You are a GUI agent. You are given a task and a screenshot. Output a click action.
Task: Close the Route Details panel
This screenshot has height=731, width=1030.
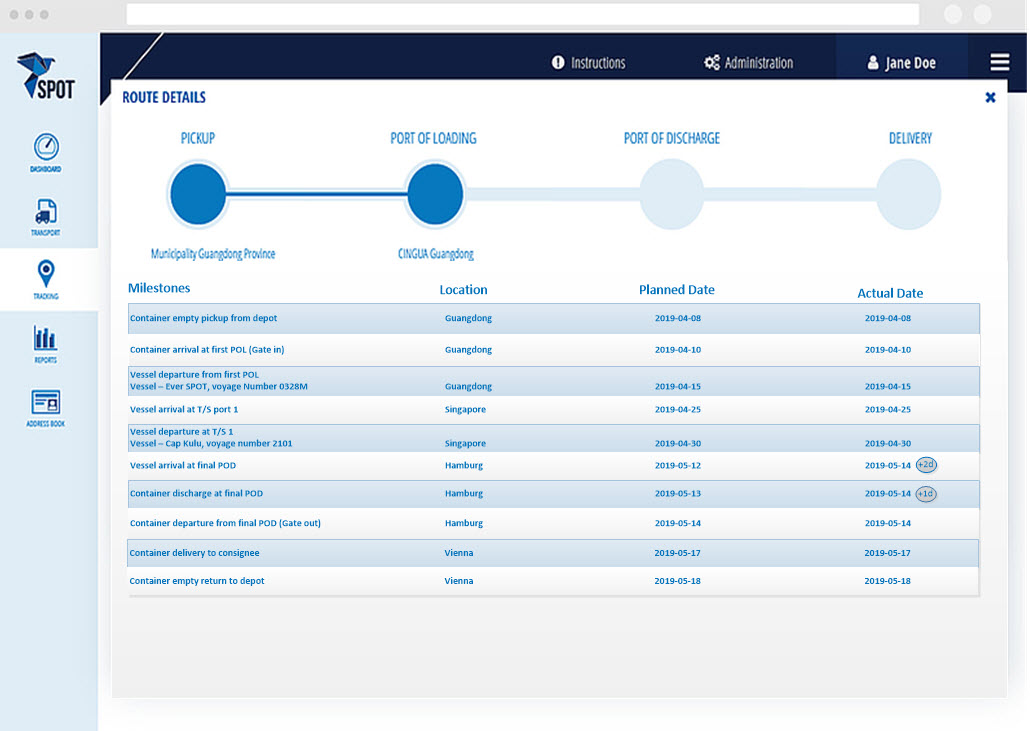tap(990, 97)
